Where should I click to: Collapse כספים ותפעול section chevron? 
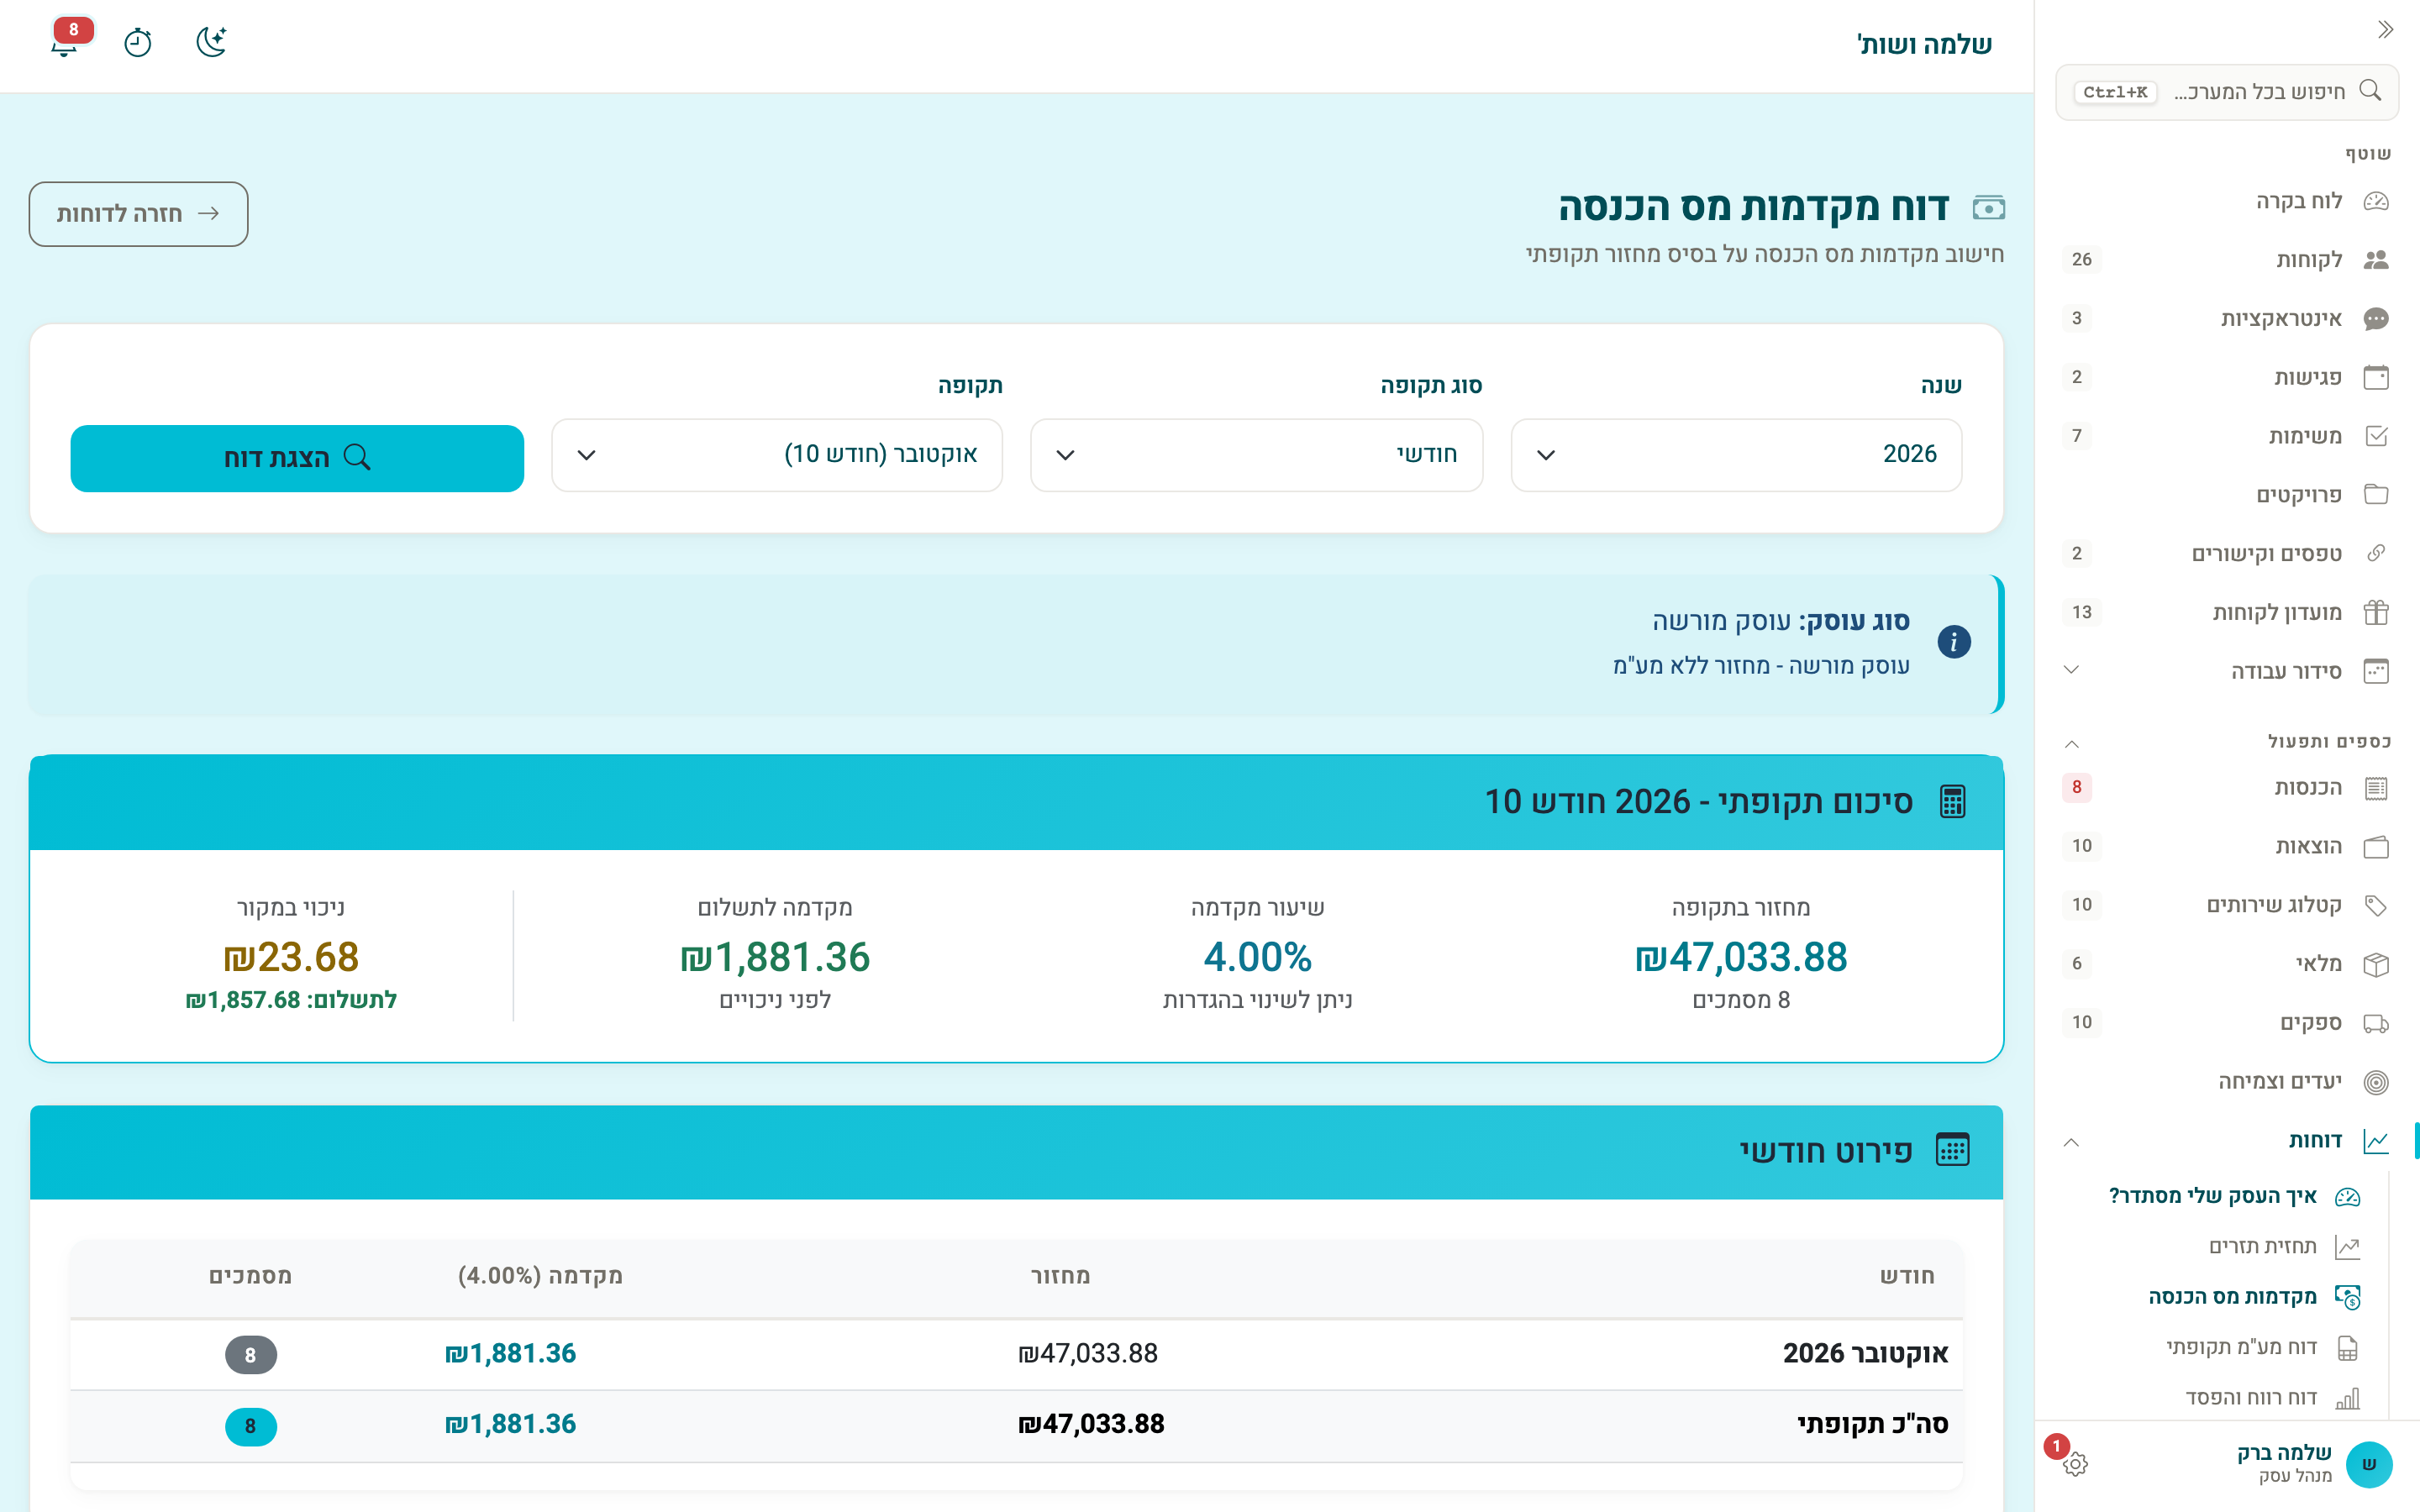coord(2072,743)
